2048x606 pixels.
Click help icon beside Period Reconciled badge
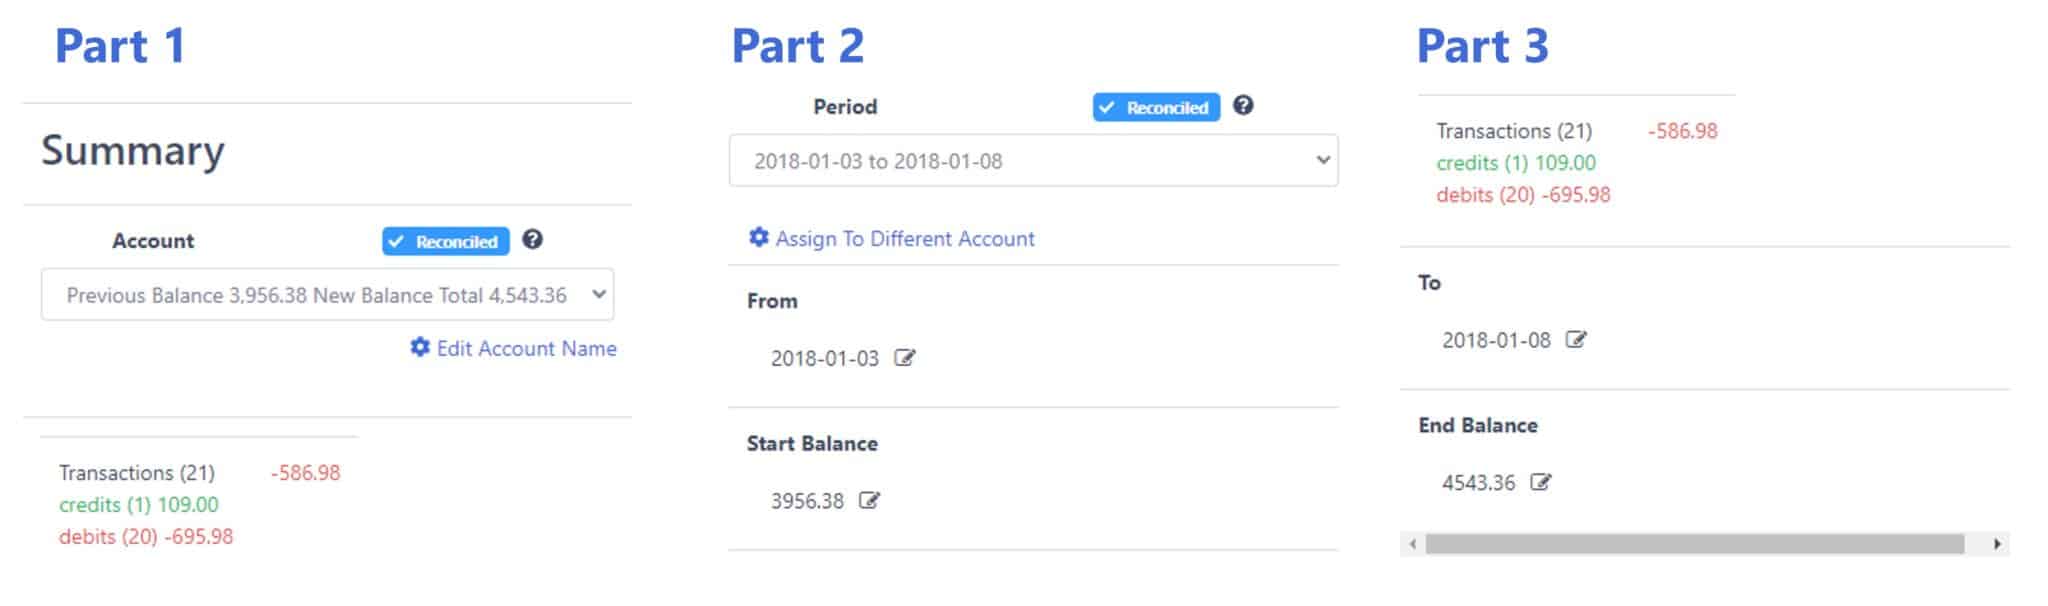coord(1243,105)
